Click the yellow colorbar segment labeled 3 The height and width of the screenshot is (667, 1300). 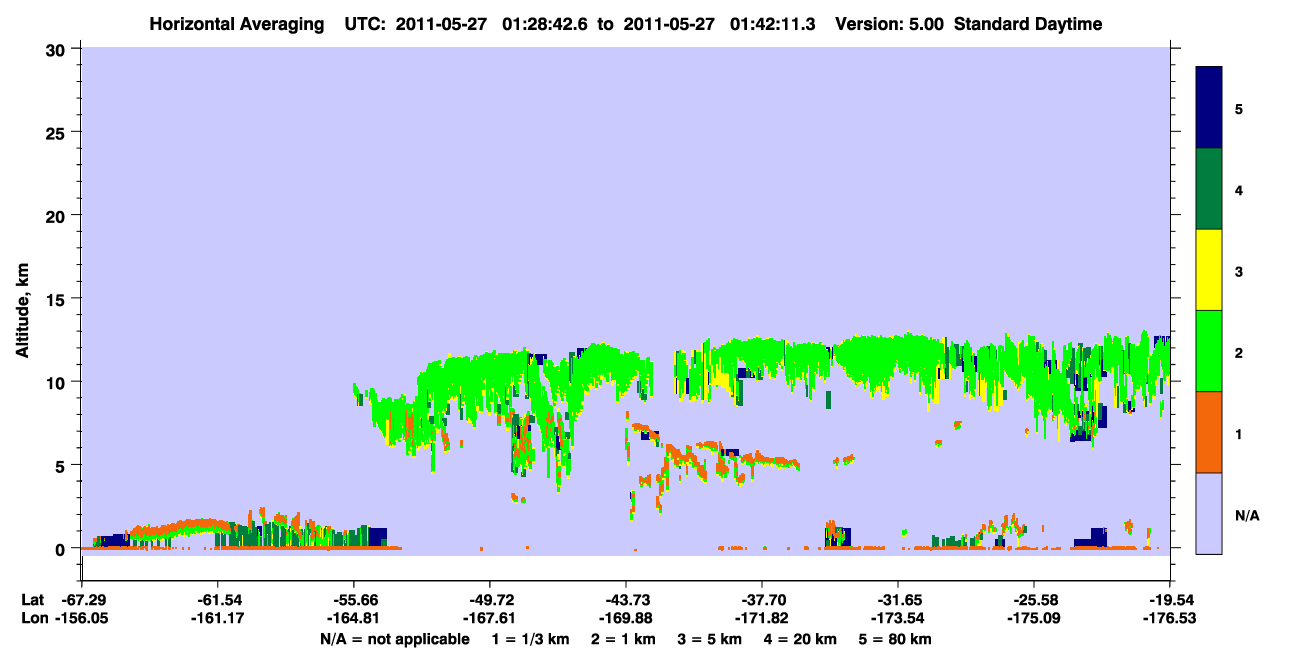click(1209, 270)
